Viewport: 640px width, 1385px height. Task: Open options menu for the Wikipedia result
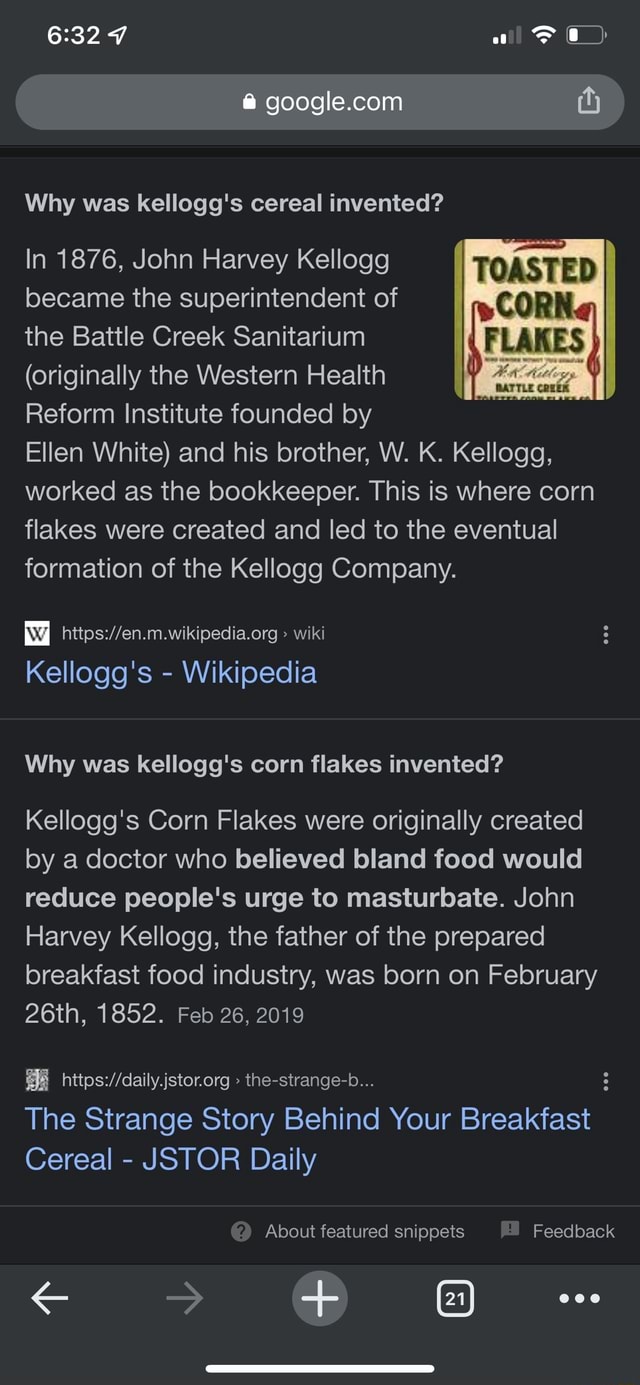click(x=605, y=634)
